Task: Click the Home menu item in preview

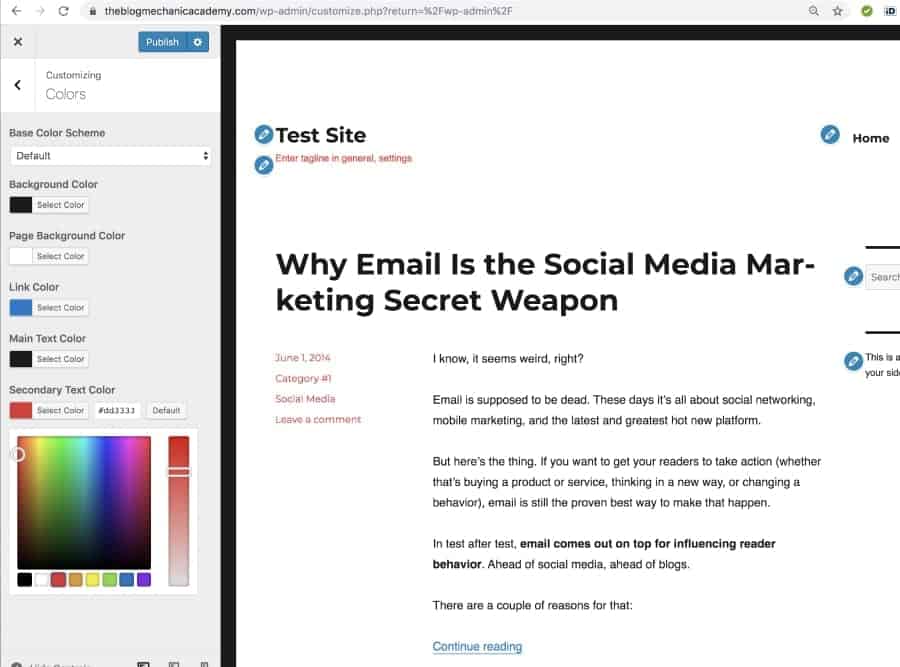Action: click(870, 138)
